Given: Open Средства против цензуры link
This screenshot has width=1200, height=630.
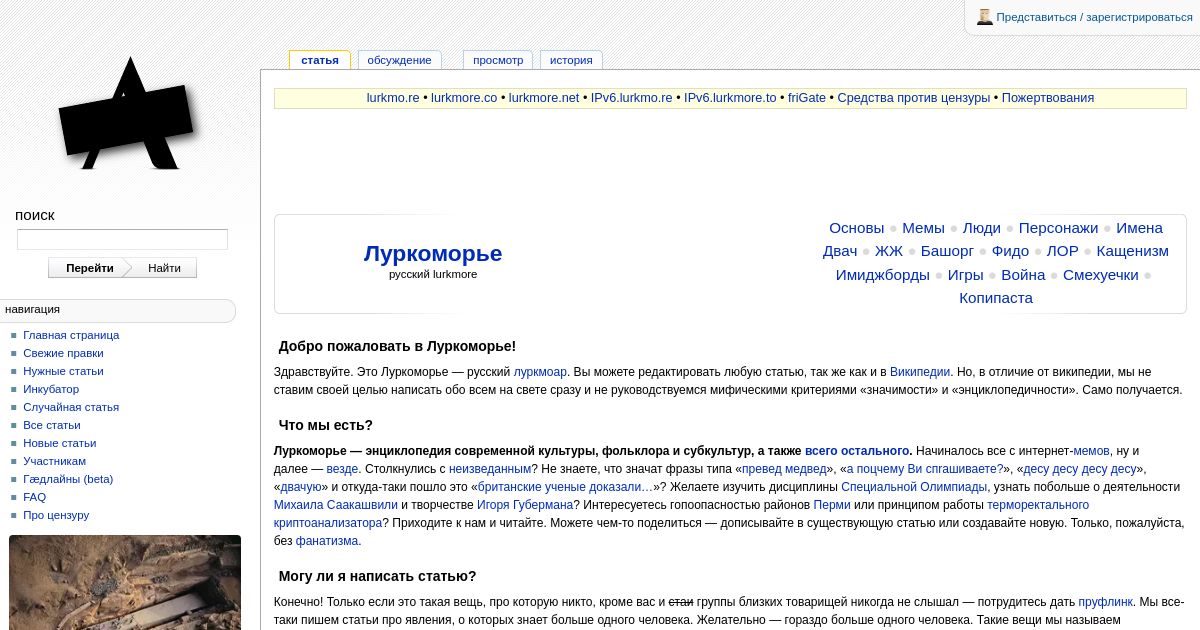Looking at the screenshot, I should tap(914, 98).
